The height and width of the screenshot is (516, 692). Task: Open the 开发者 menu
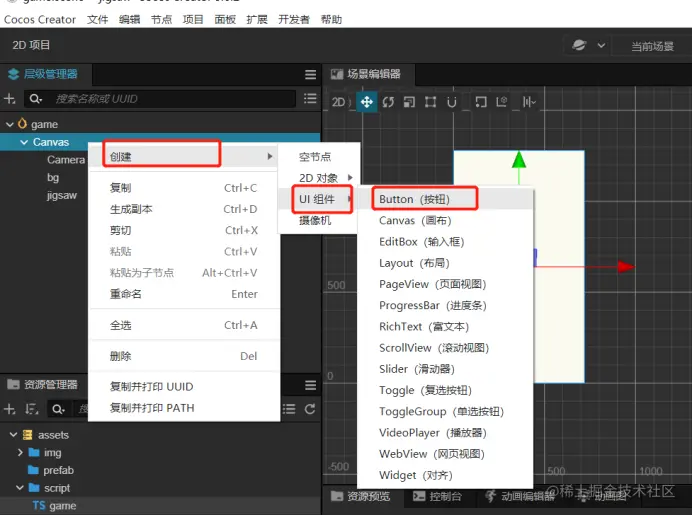[x=294, y=19]
